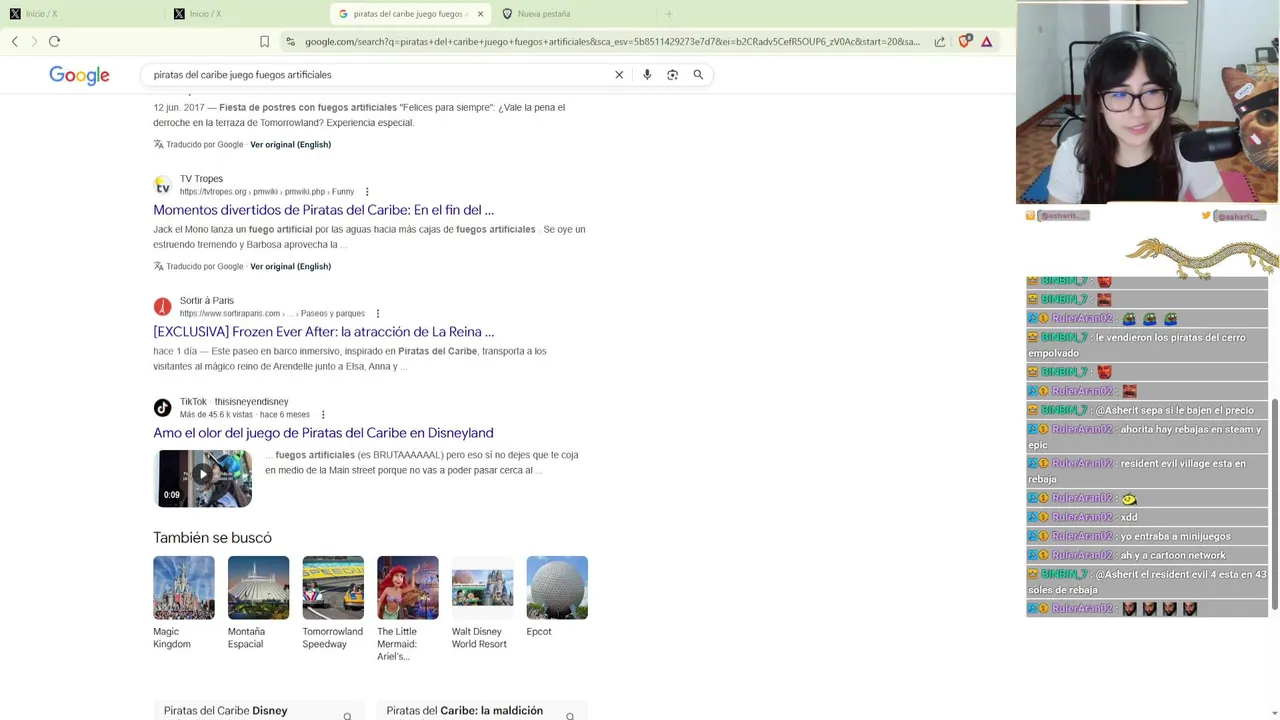Click Ver original (English) under TV Tropes result

[290, 266]
